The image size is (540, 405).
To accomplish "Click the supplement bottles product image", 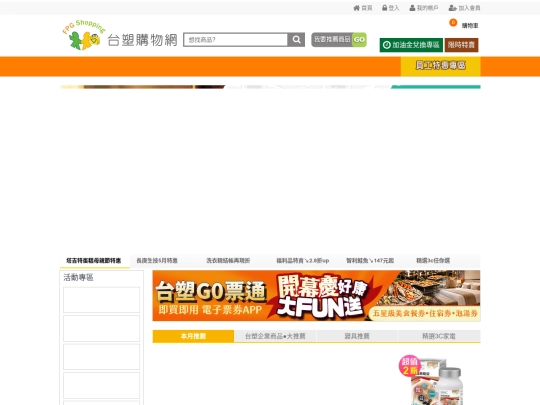I will 432,381.
